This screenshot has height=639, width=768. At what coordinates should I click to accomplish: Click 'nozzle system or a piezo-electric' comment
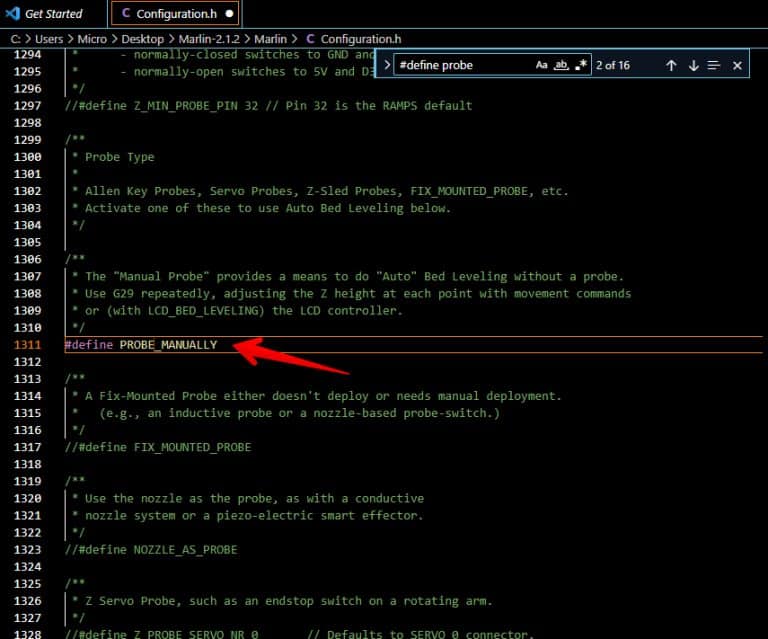coord(254,515)
